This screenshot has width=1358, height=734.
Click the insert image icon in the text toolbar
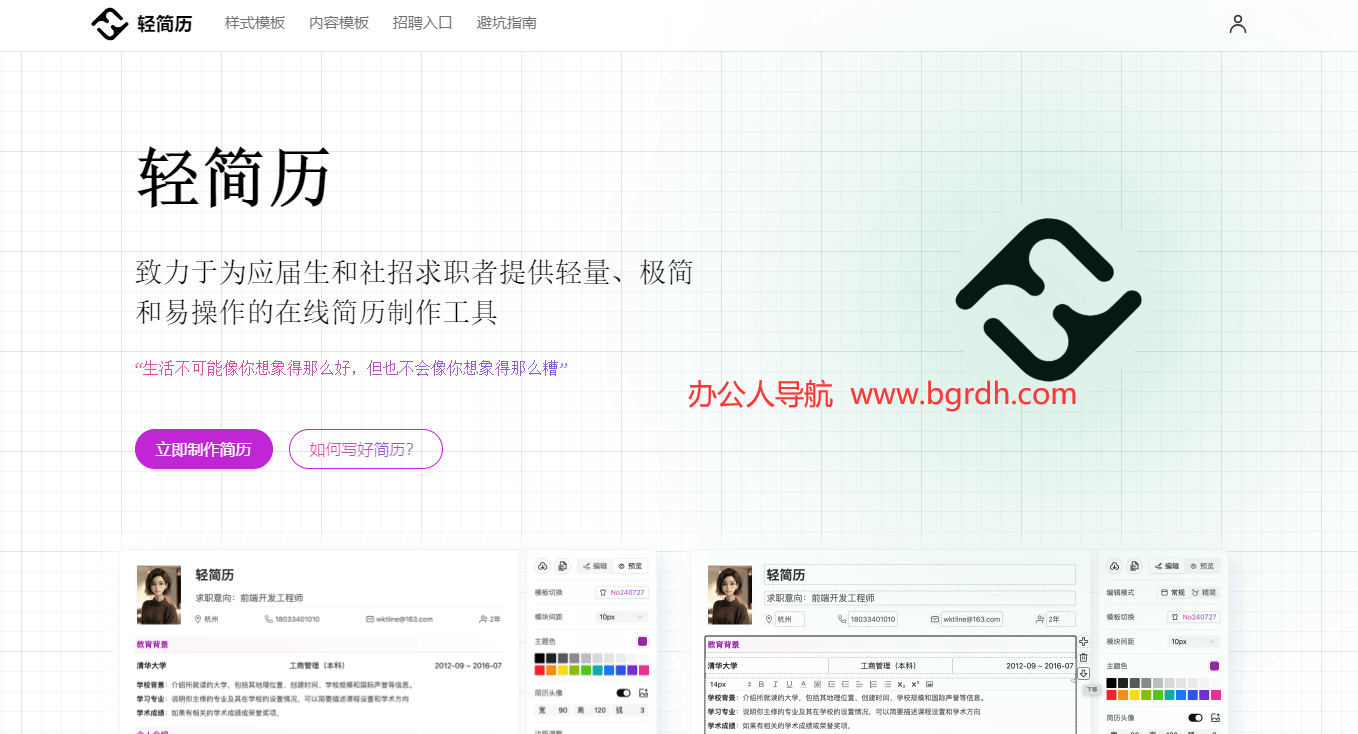point(929,685)
